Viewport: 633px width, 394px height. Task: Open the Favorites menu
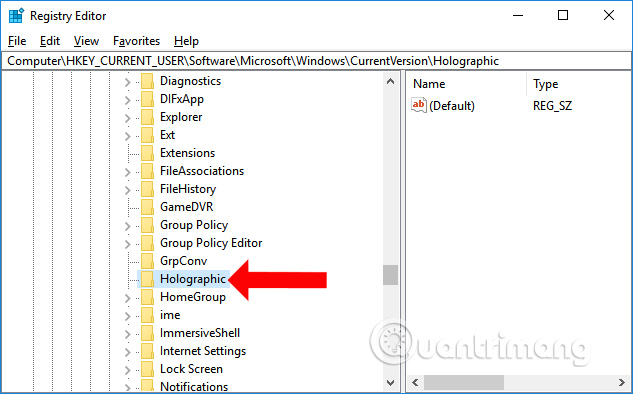(136, 41)
